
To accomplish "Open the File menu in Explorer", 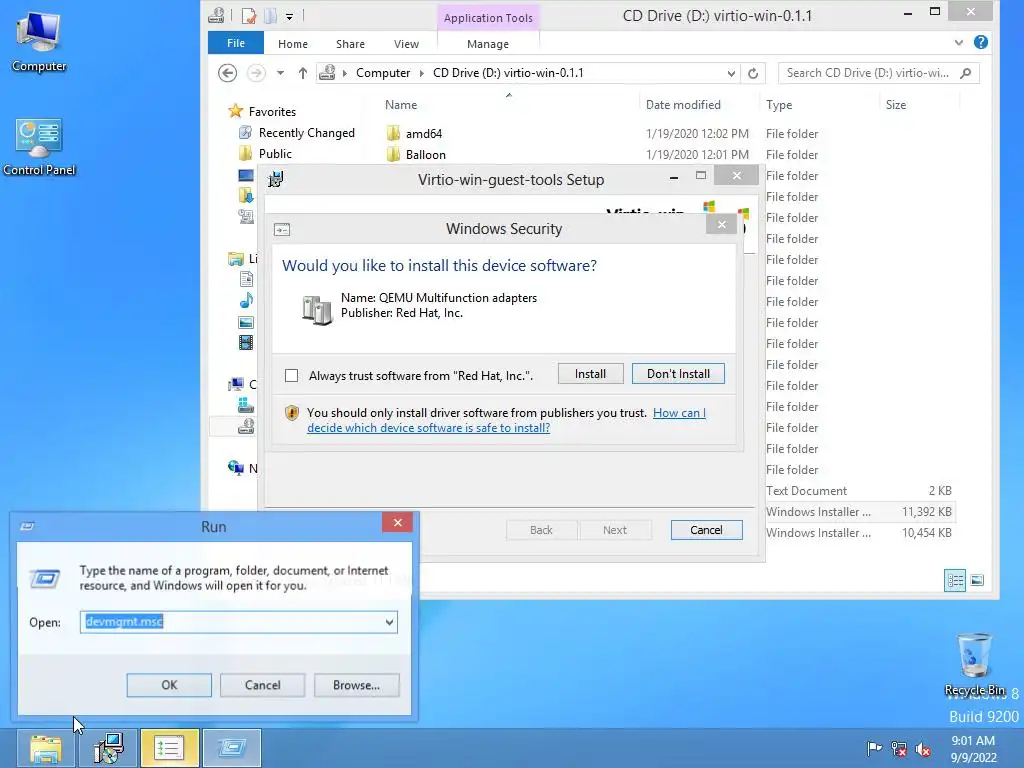I will coord(236,43).
